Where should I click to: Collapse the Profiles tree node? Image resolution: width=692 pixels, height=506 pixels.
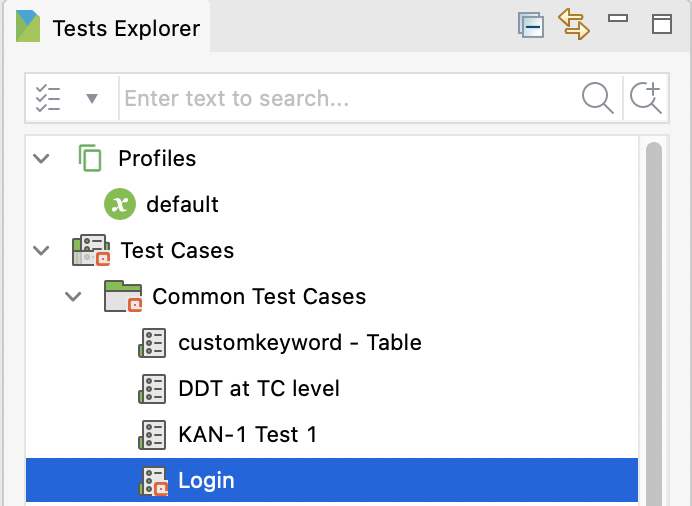click(41, 158)
